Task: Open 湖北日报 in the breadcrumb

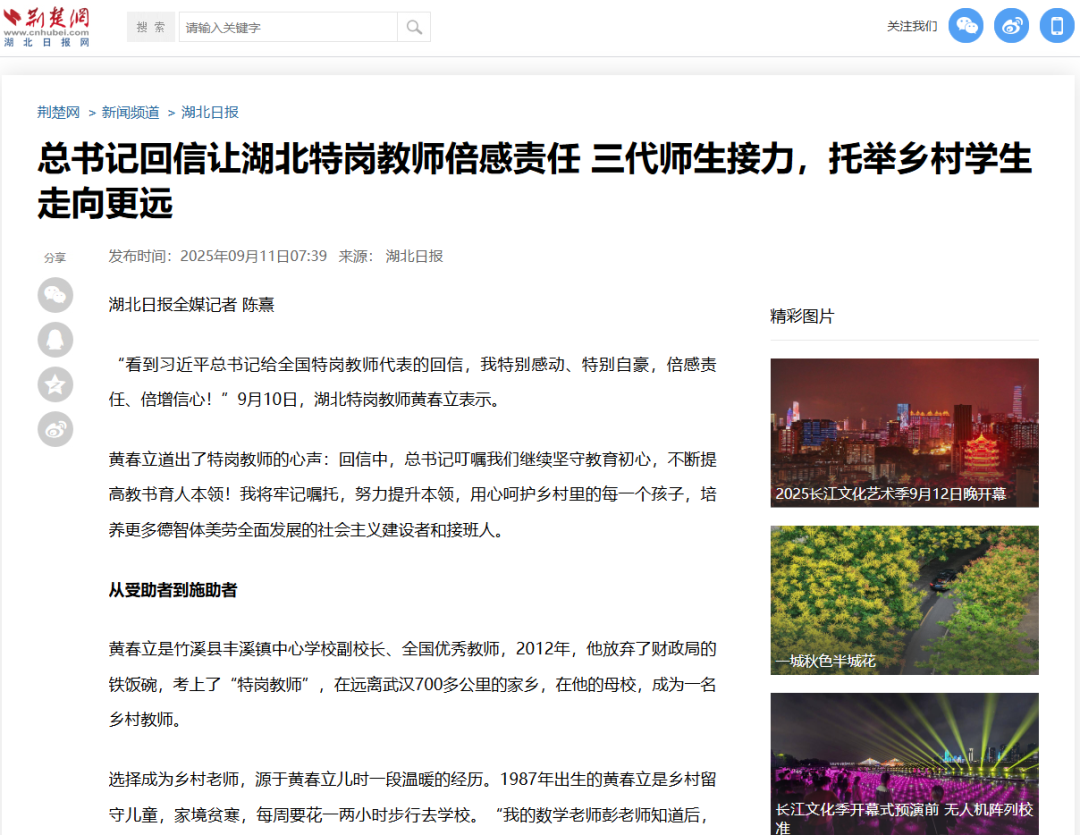Action: (210, 112)
